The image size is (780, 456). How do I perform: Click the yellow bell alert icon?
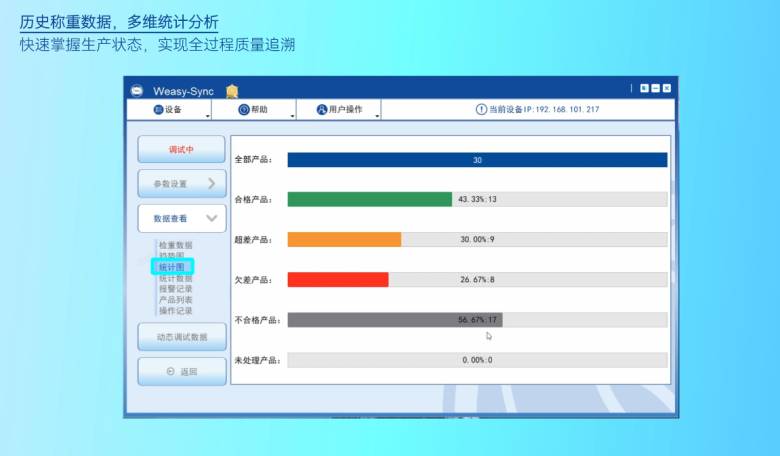[x=232, y=91]
